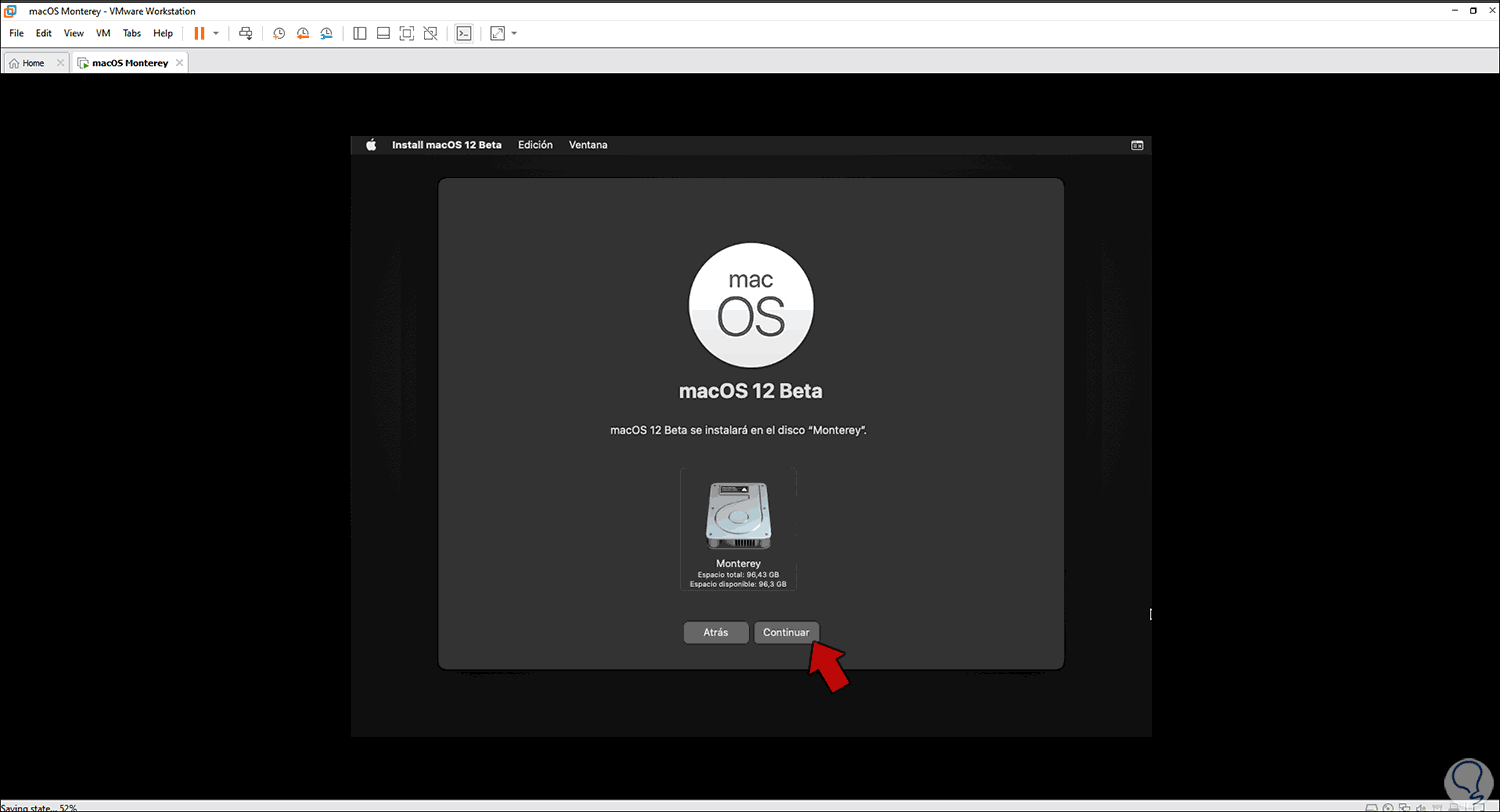1500x812 pixels.
Task: Close the macOS Monterey tab
Action: pos(180,63)
